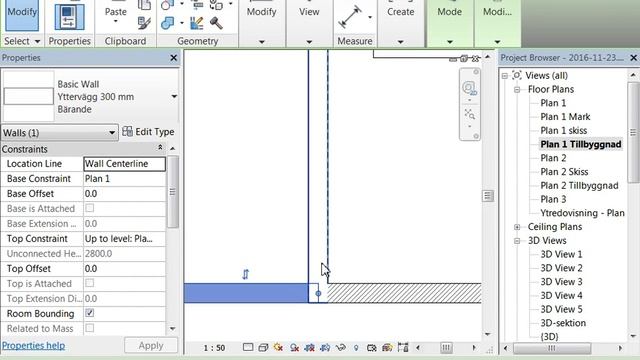Click the Reveal Hidden Elements lightbulb
This screenshot has width=640, height=360.
pos(356,347)
